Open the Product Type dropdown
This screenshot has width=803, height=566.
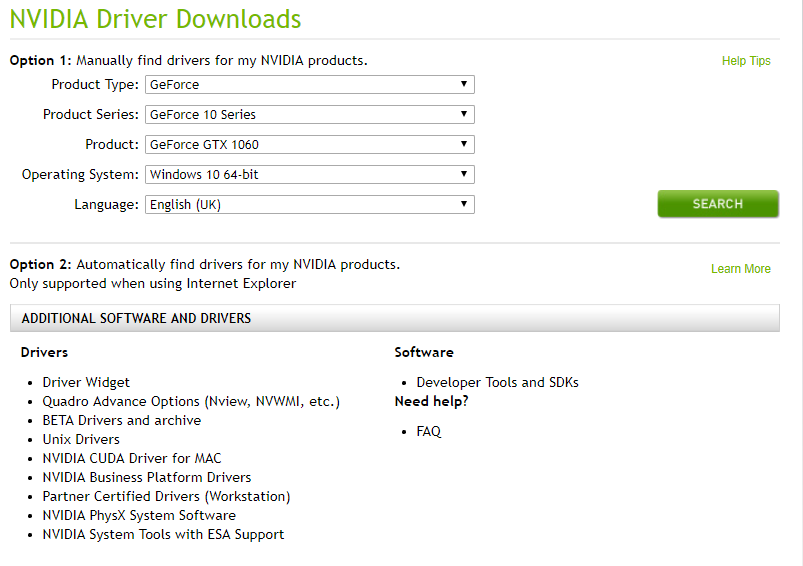(310, 85)
